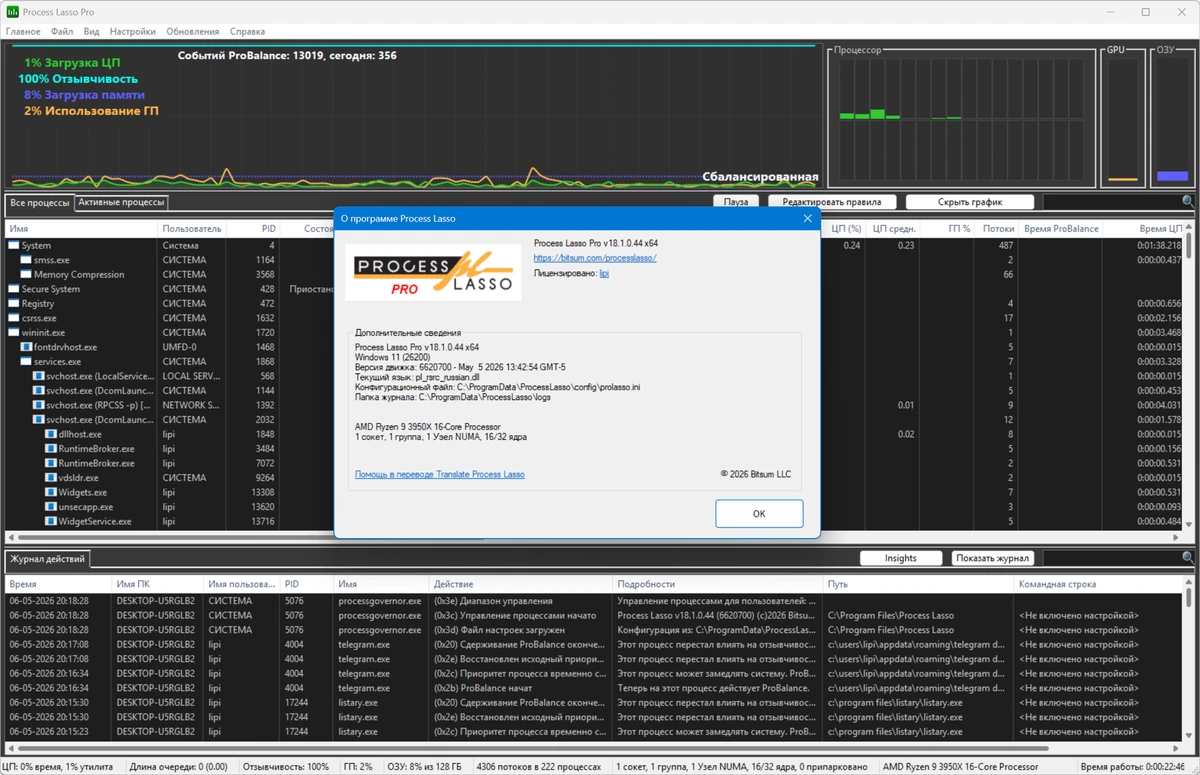Click the Memory Compression process icon
This screenshot has width=1200, height=775.
tap(26, 274)
